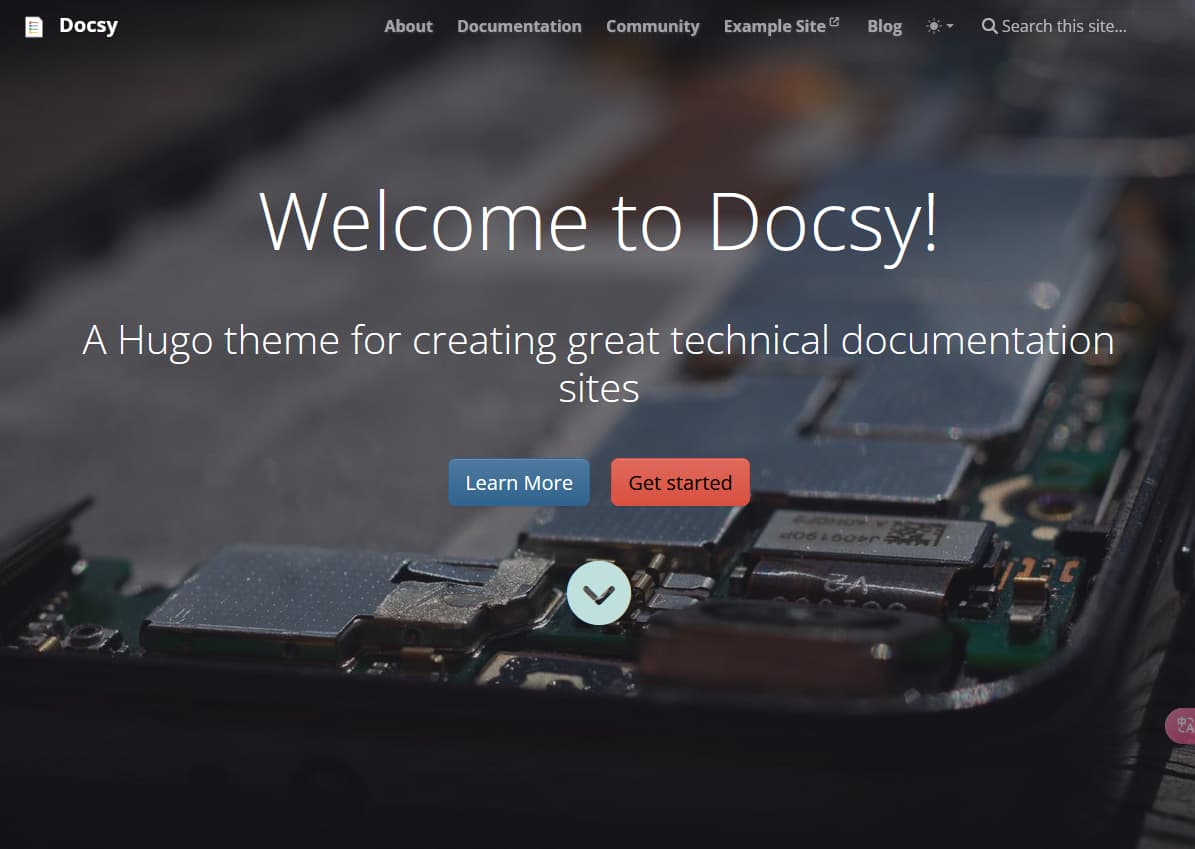Click the Learn More button

[x=519, y=482]
